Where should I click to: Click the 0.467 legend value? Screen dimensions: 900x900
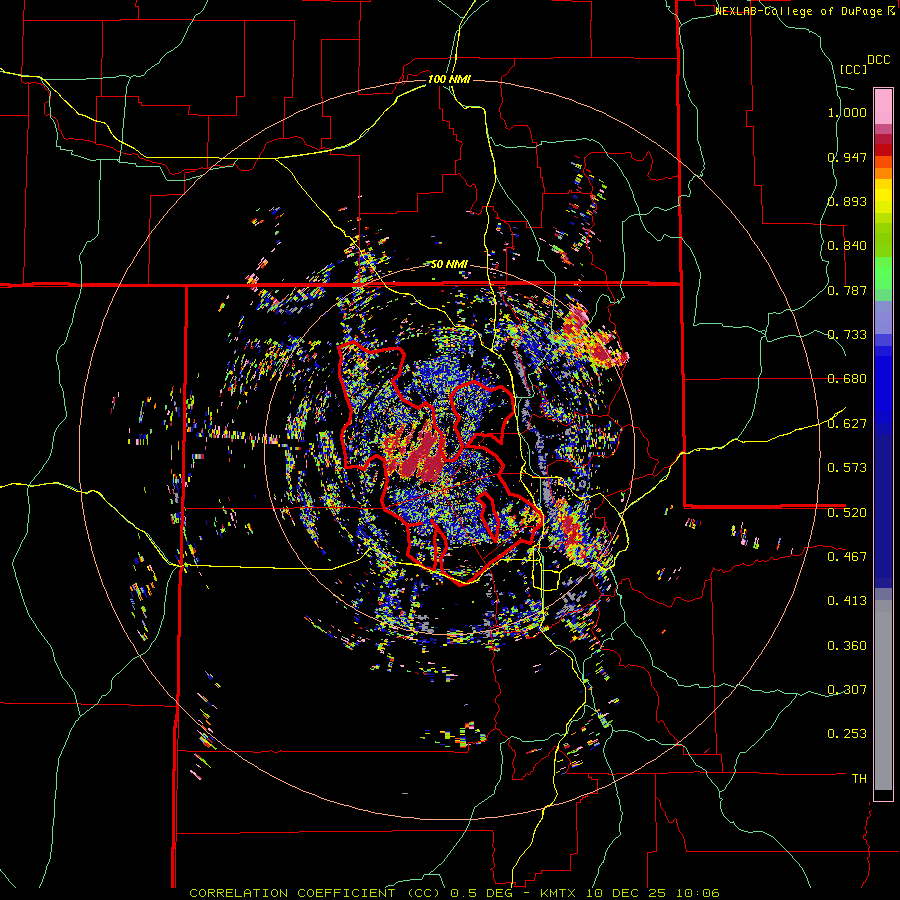coord(847,557)
